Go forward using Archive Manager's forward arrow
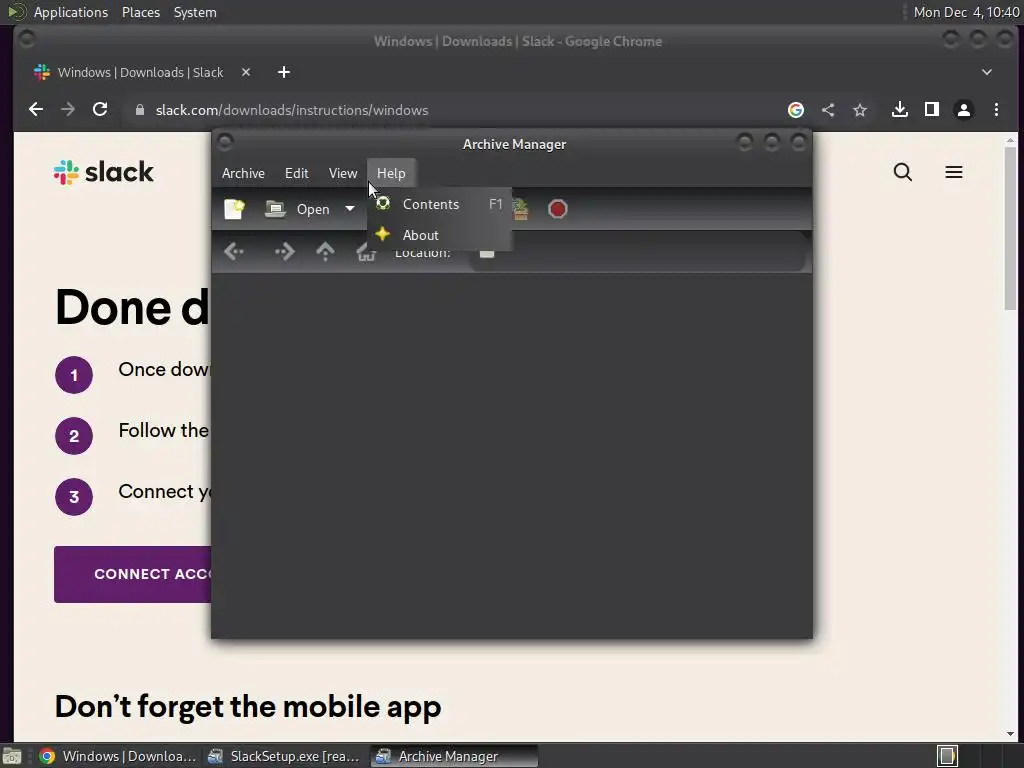Image resolution: width=1024 pixels, height=768 pixels. coord(284,251)
